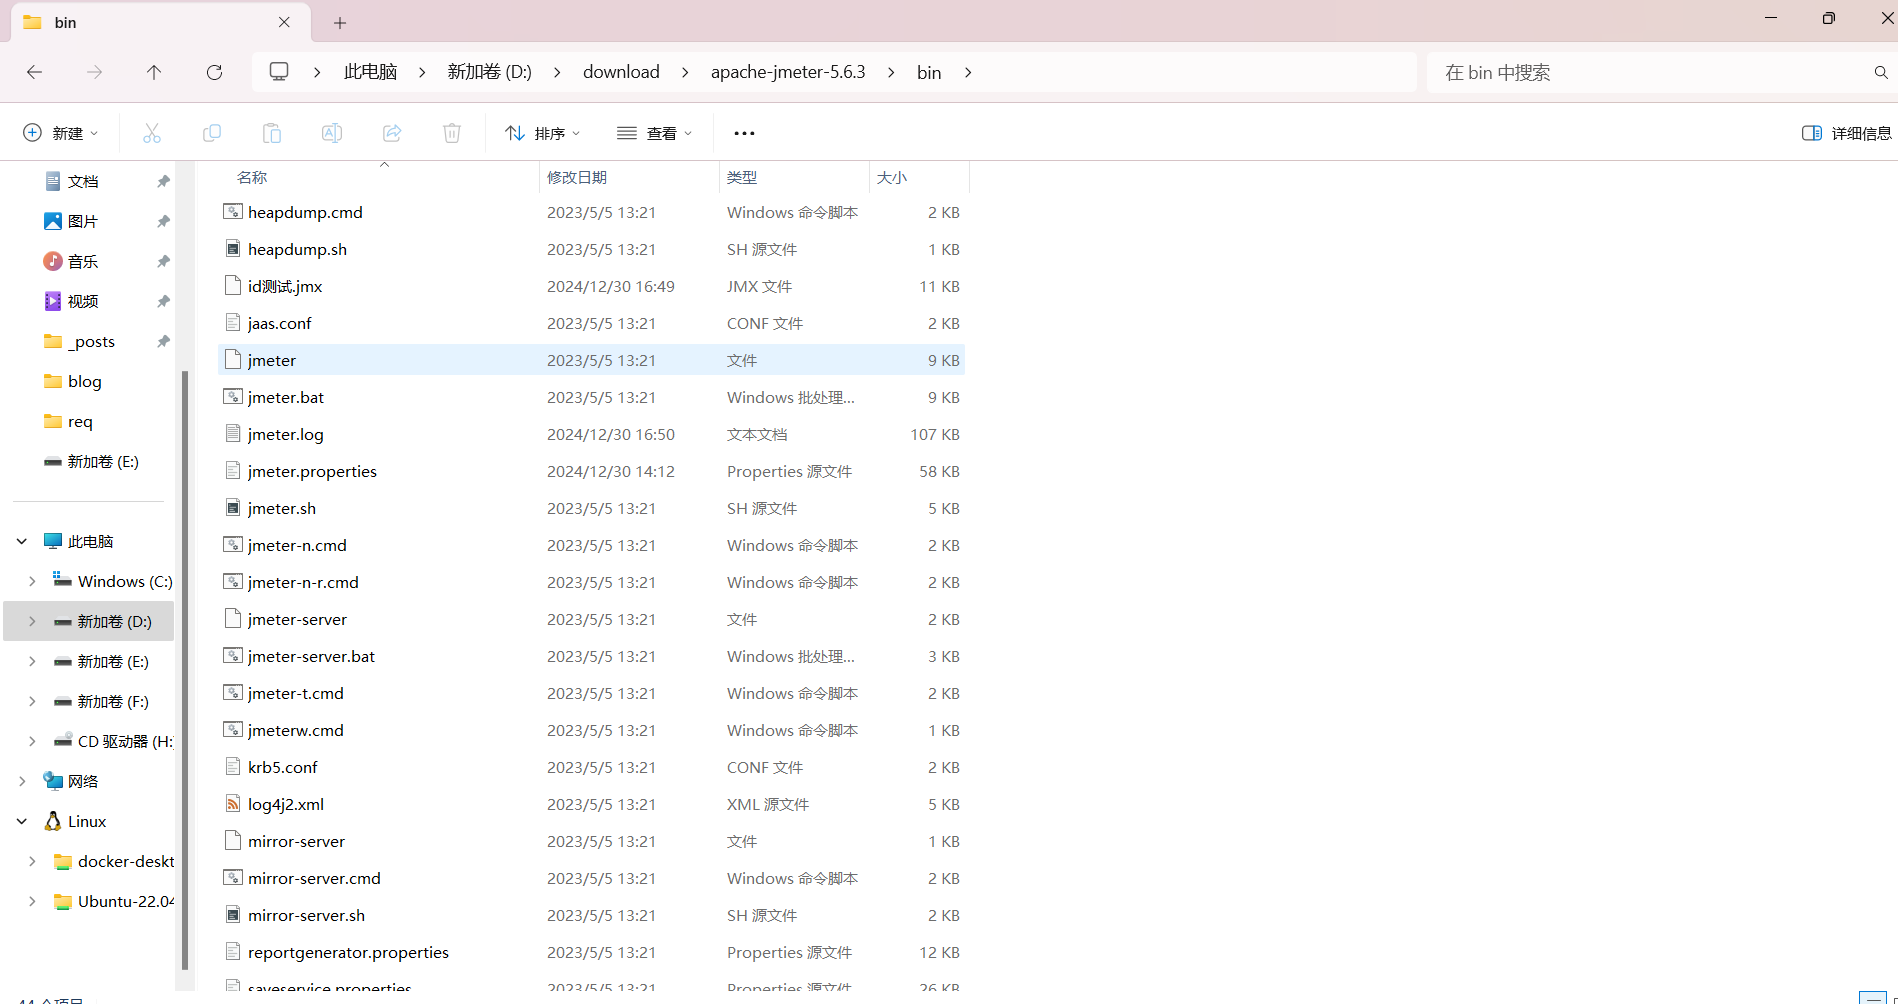Close the bin tab

[284, 22]
